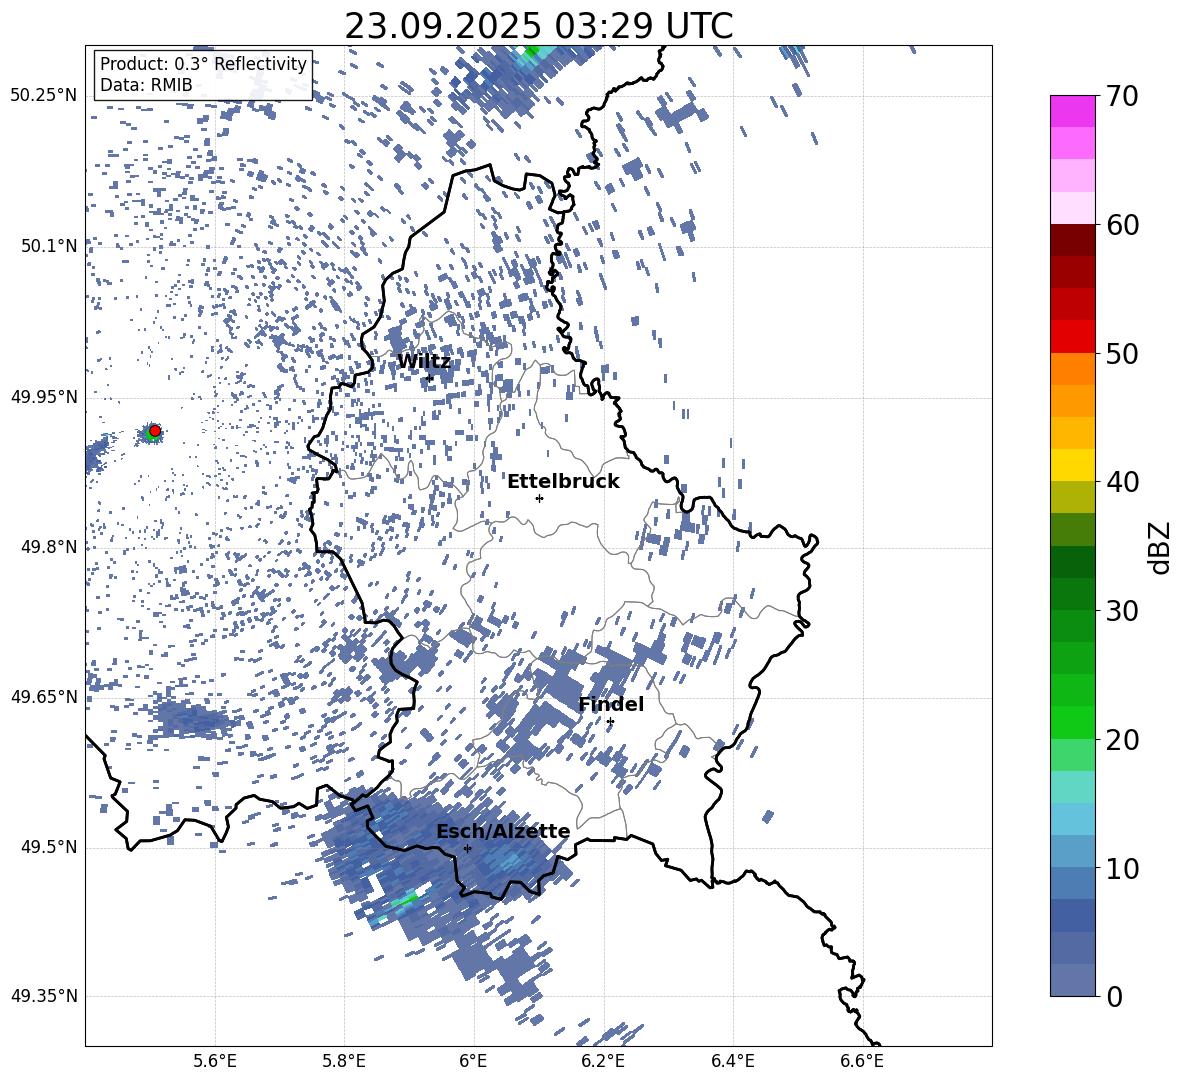Click the 49.65°N latitude tick label

pyautogui.click(x=44, y=697)
